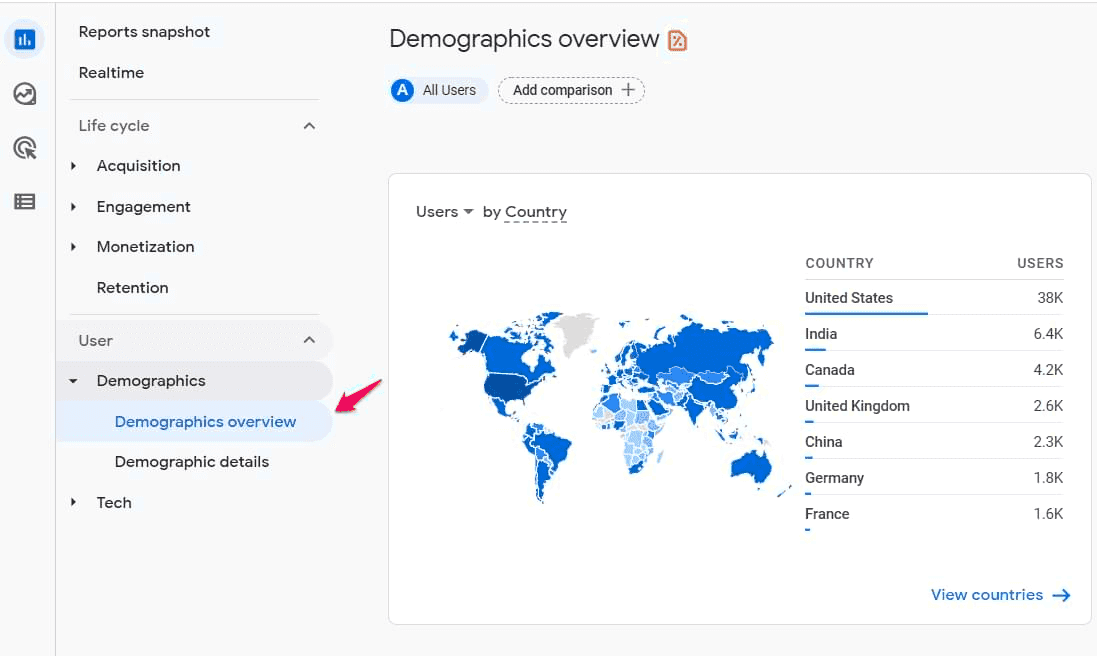1097x656 pixels.
Task: Click the Add comparison button
Action: point(571,90)
